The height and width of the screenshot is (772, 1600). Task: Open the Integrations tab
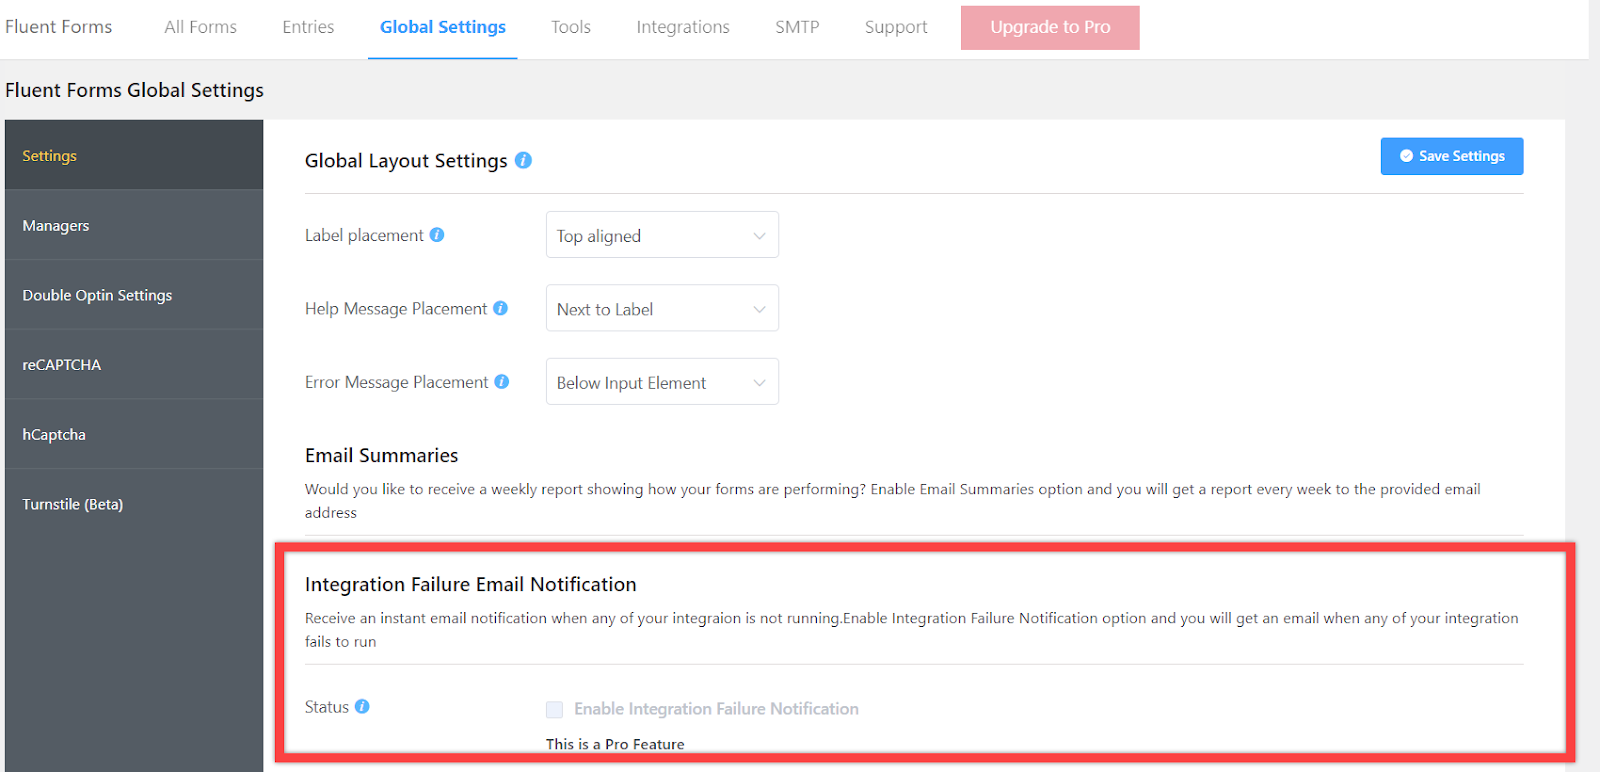click(x=683, y=27)
